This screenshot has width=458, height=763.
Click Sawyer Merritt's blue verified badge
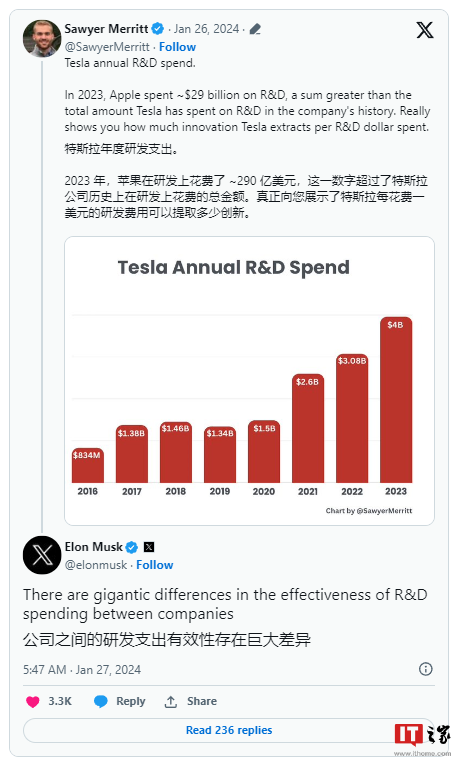pos(157,29)
